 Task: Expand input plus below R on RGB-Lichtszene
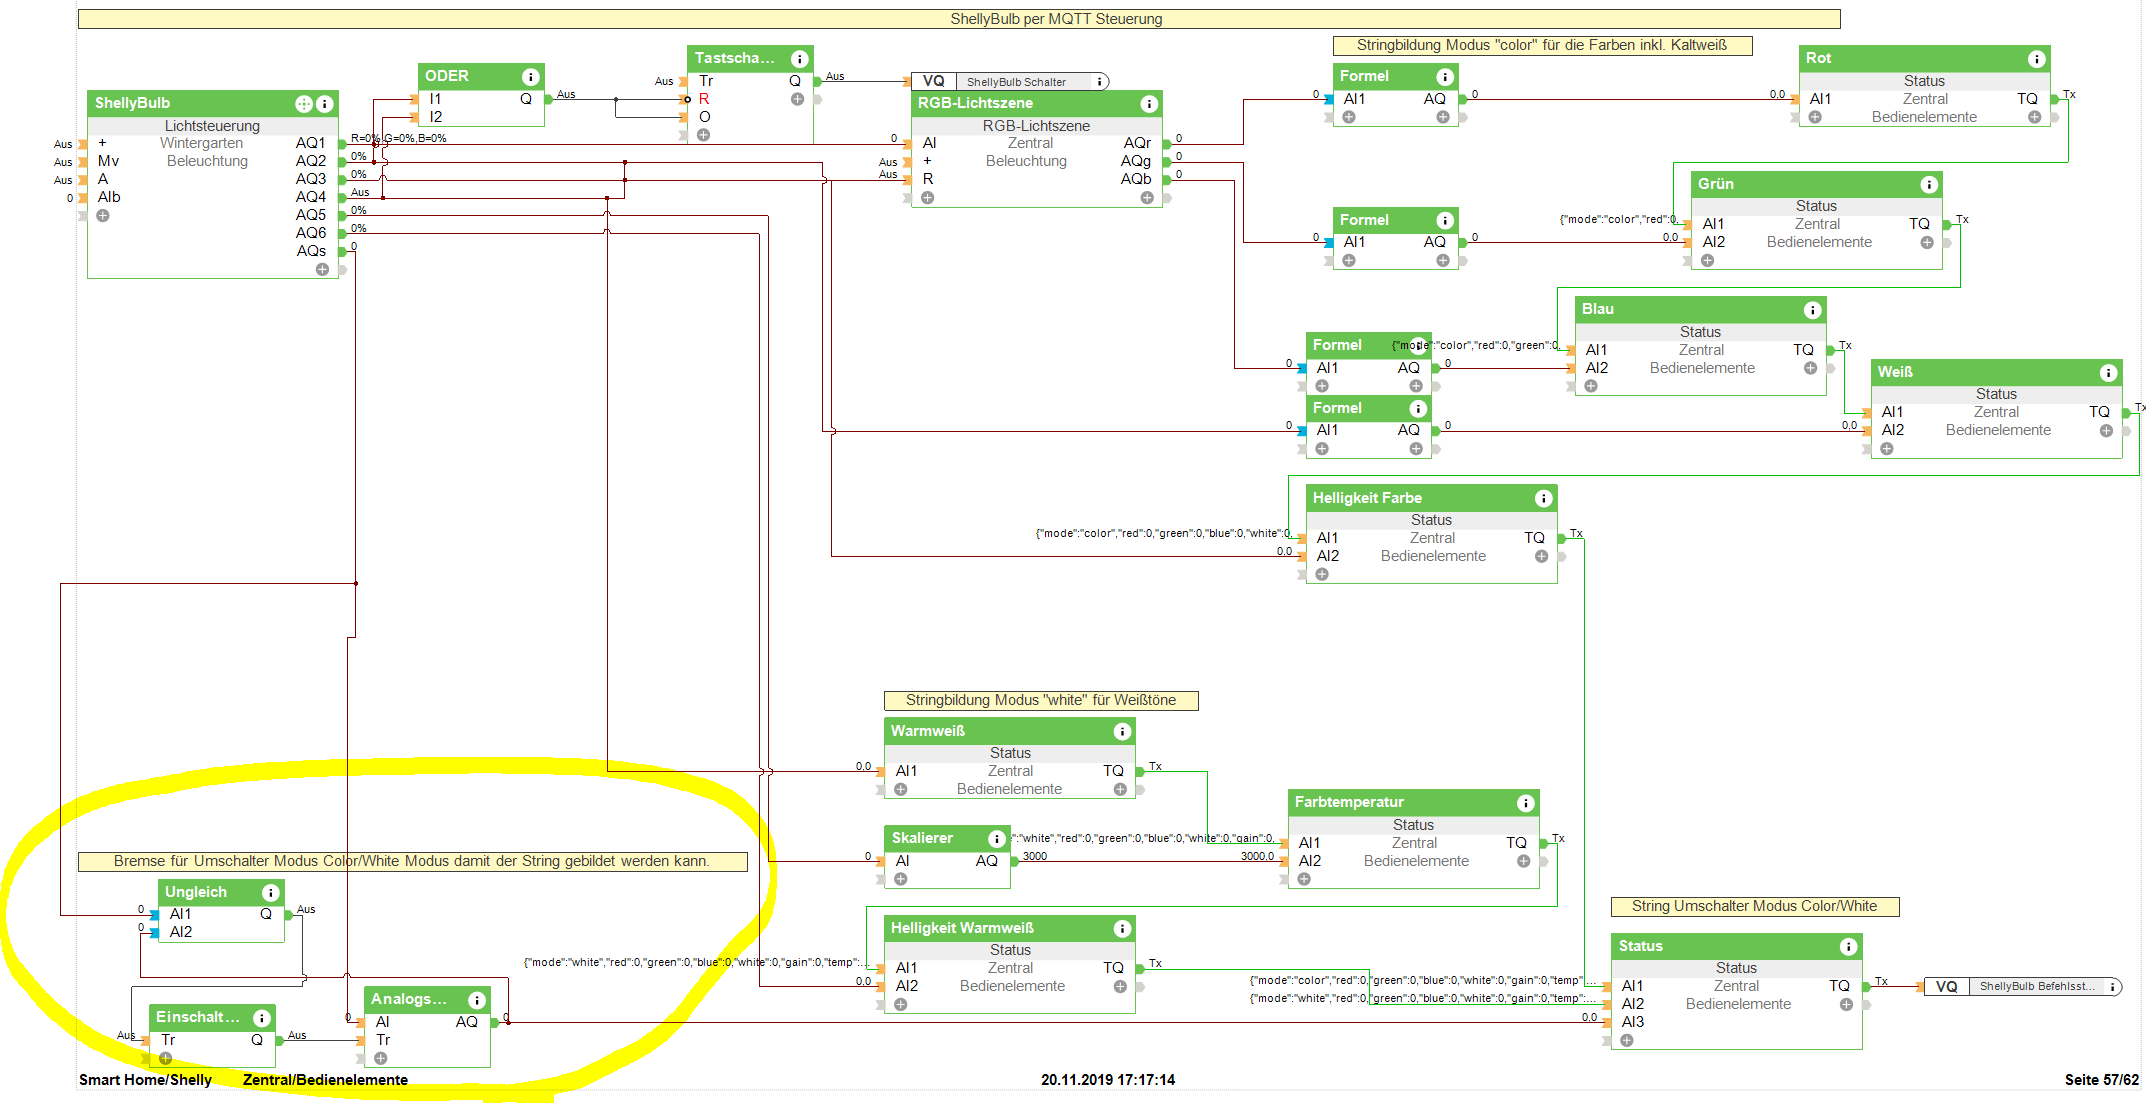928,198
